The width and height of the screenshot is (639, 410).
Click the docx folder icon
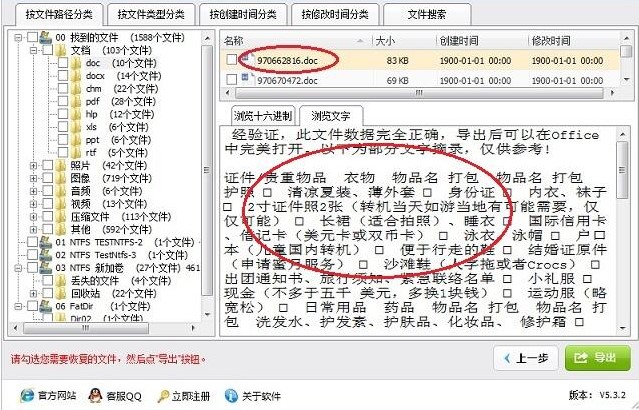[76, 76]
